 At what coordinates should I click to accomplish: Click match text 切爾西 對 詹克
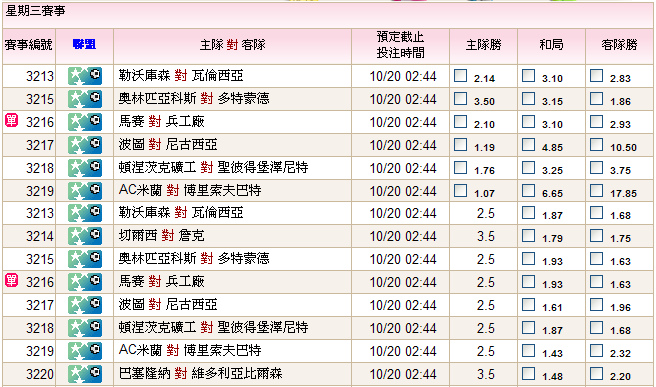(x=161, y=236)
